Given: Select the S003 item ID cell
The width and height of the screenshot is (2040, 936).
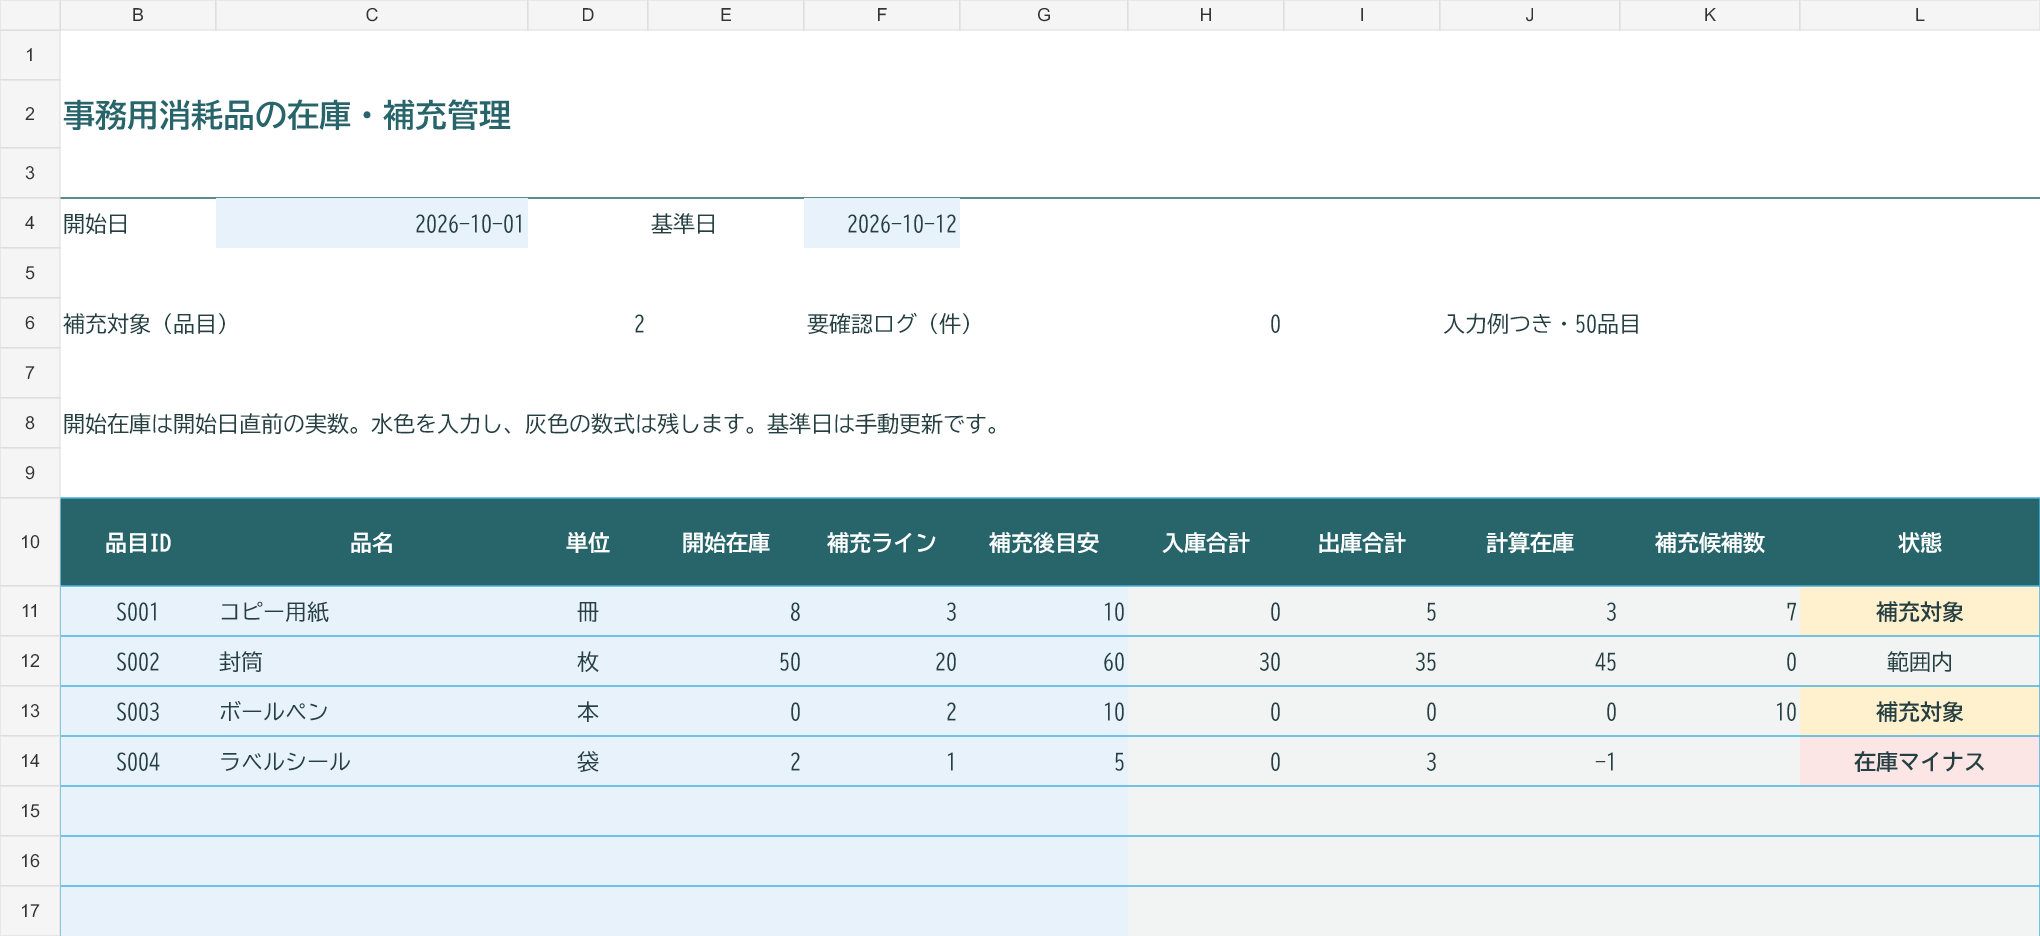Looking at the screenshot, I should [138, 711].
